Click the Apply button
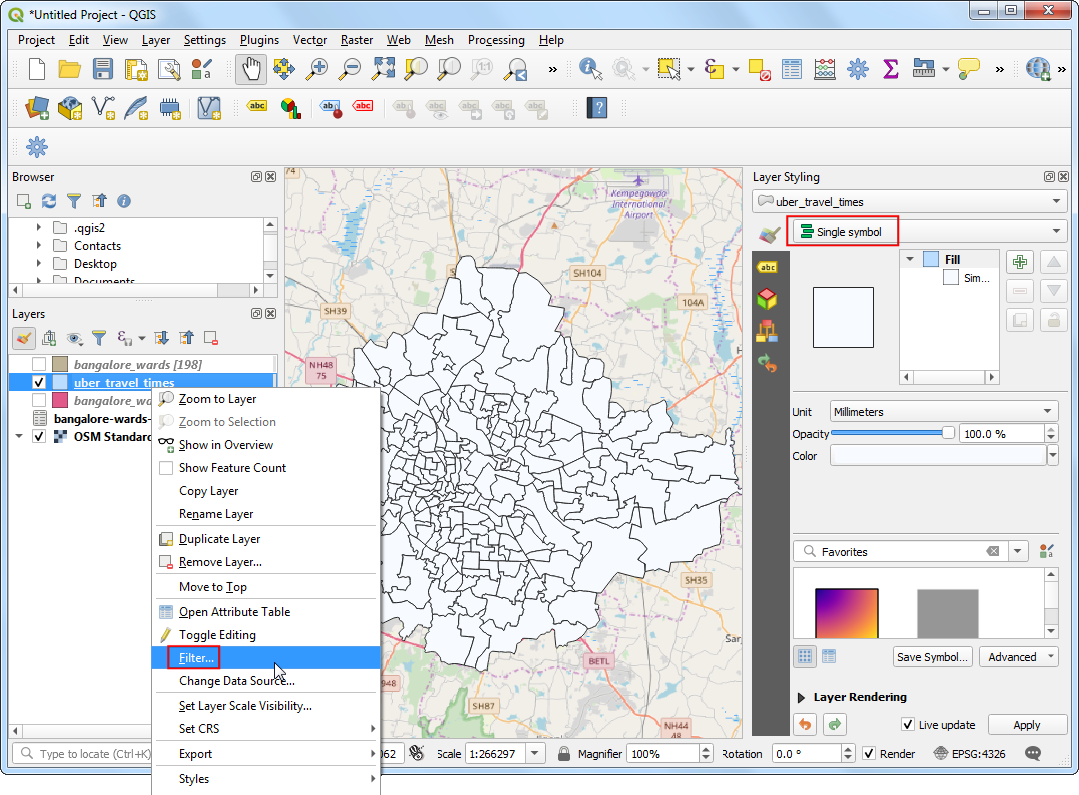The height and width of the screenshot is (795, 1079). (x=1026, y=725)
